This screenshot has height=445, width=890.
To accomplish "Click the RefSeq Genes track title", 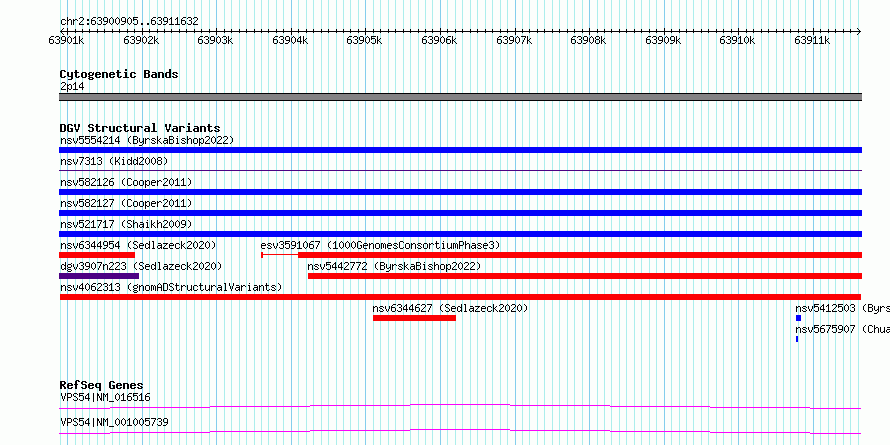I will (x=101, y=385).
